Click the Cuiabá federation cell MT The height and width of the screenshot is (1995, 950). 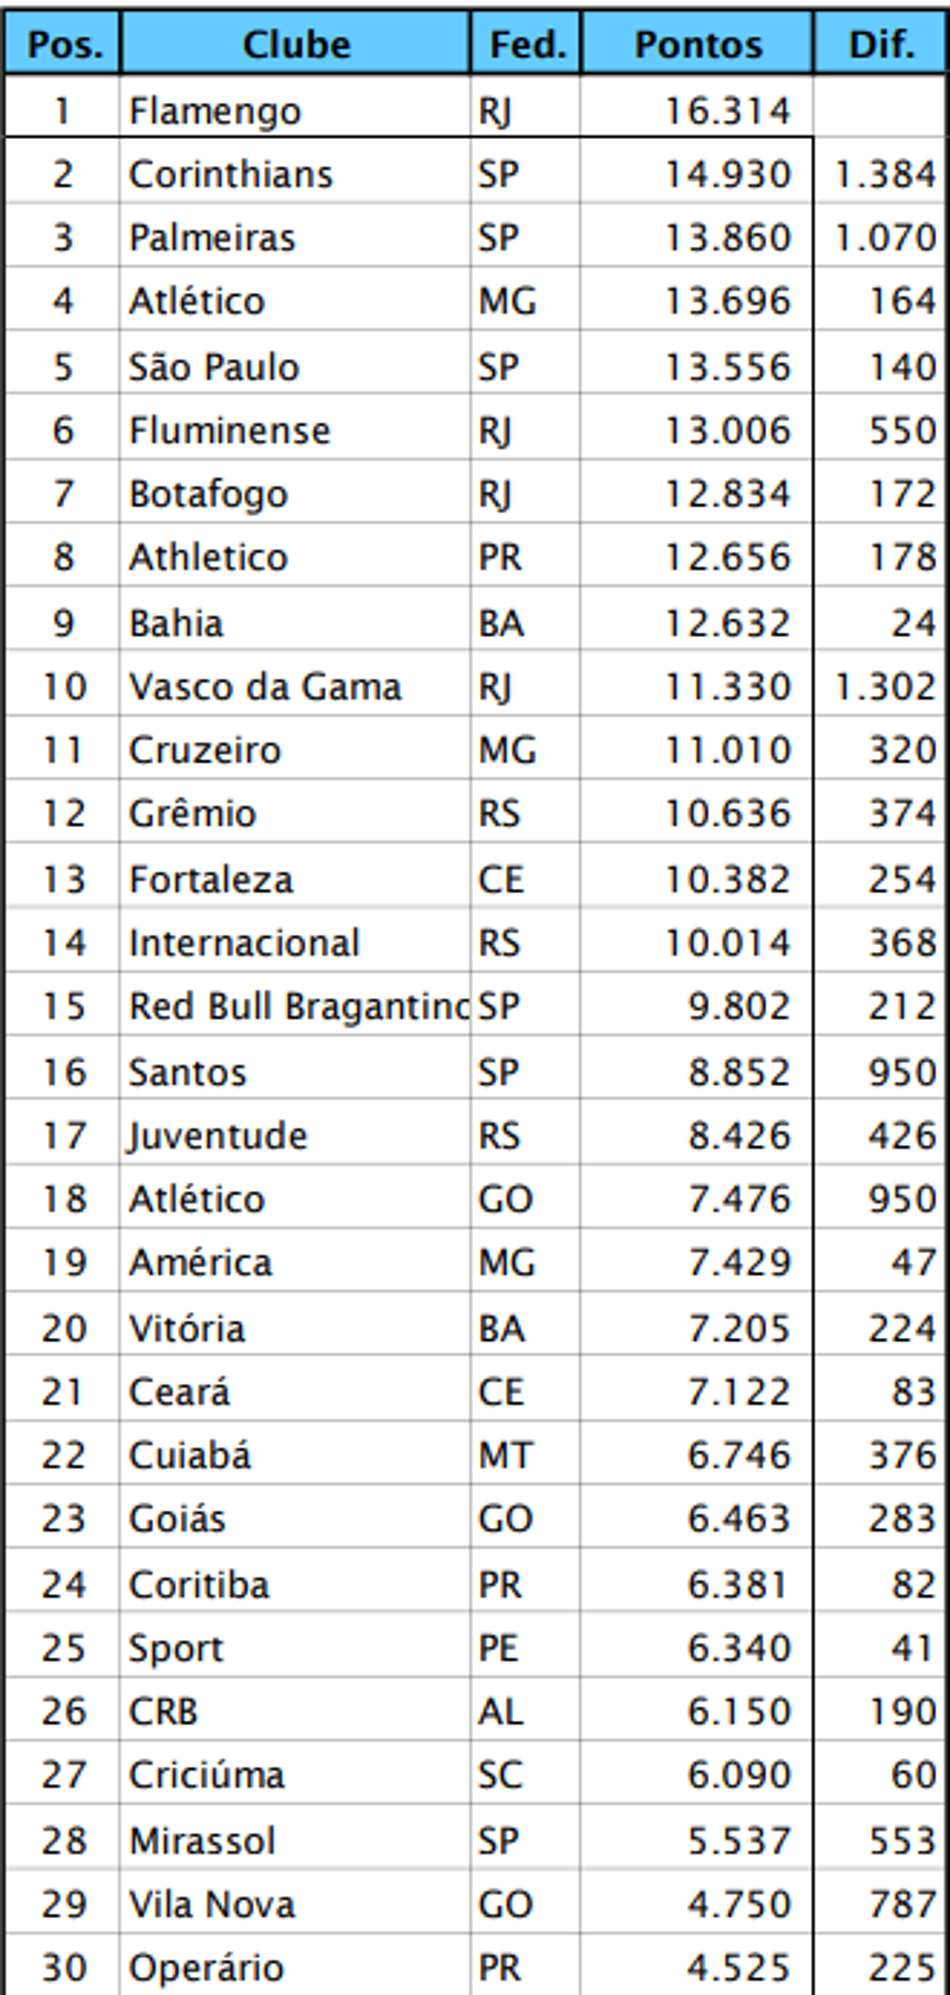525,1455
